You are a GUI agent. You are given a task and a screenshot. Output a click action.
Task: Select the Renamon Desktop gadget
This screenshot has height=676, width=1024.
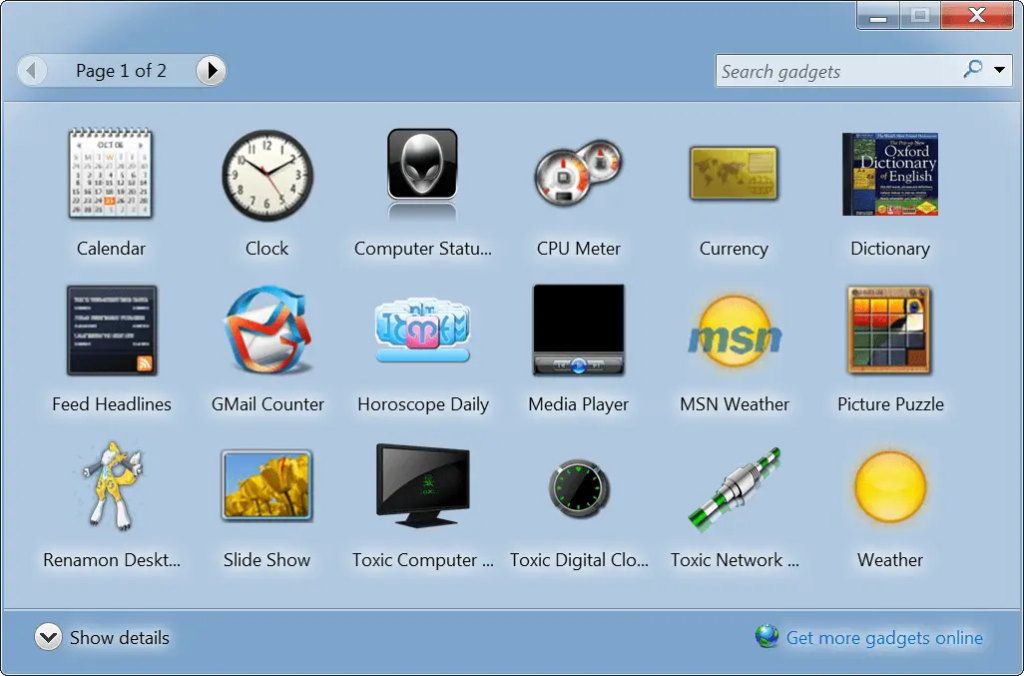point(111,486)
